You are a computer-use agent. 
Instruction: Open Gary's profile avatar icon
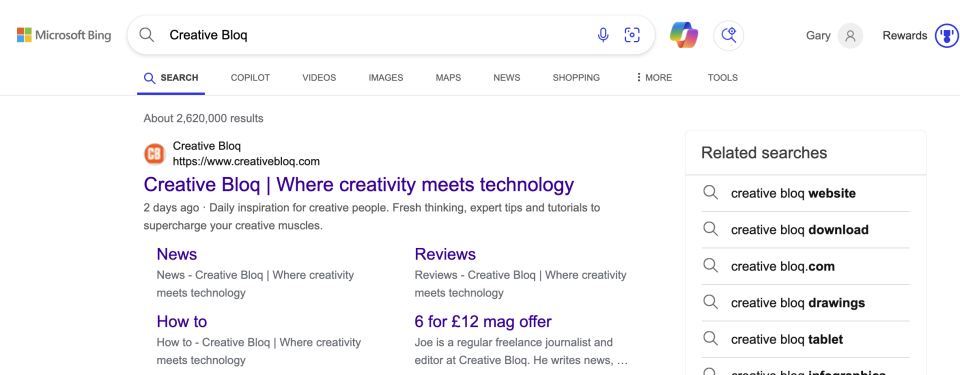pos(850,36)
